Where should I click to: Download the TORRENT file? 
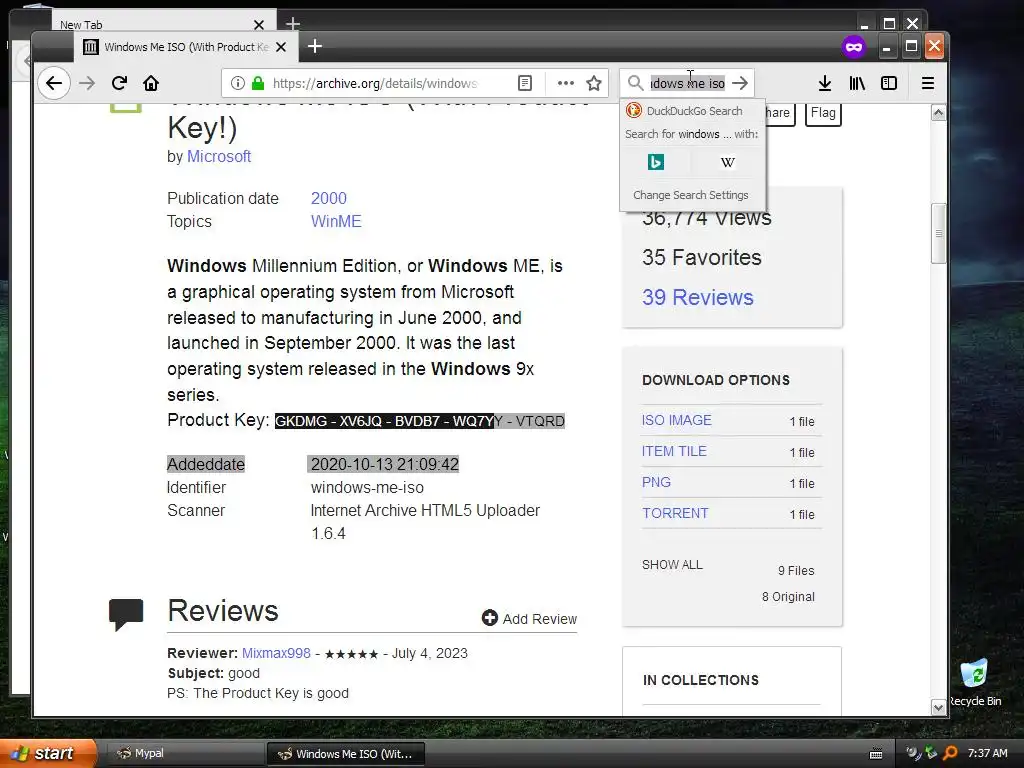[675, 513]
